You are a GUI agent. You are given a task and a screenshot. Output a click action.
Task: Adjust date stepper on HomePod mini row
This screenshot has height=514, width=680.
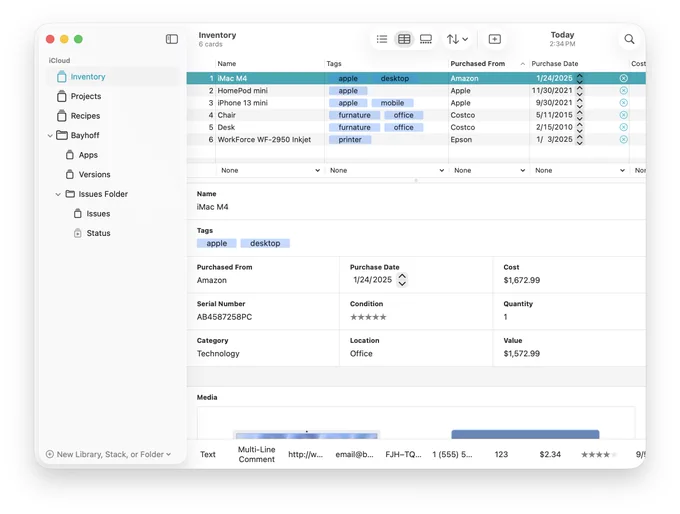(580, 90)
